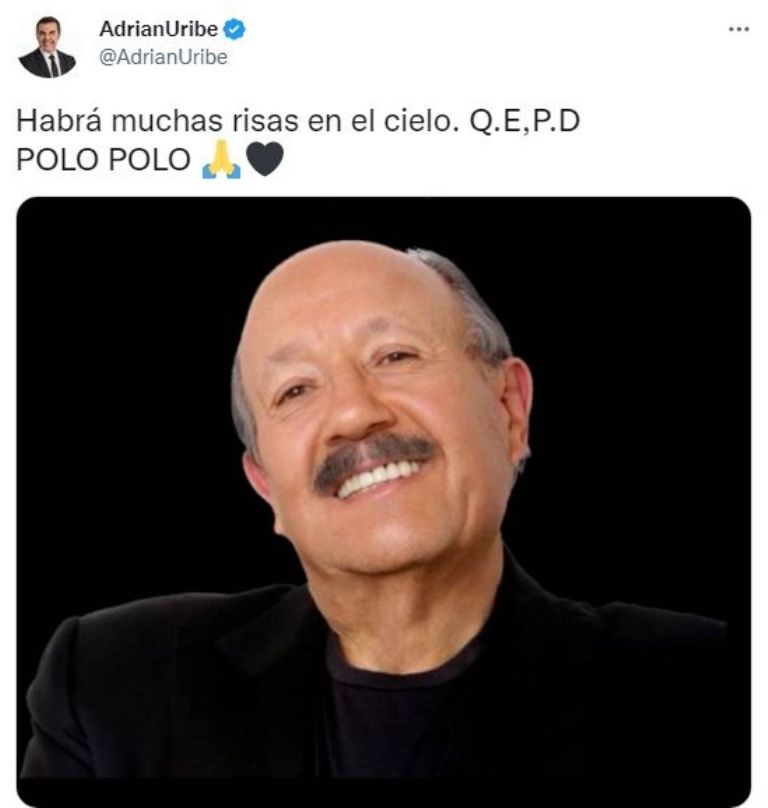Image resolution: width=768 pixels, height=808 pixels.
Task: Open the attached photo of Polo Polo
Action: point(383,500)
